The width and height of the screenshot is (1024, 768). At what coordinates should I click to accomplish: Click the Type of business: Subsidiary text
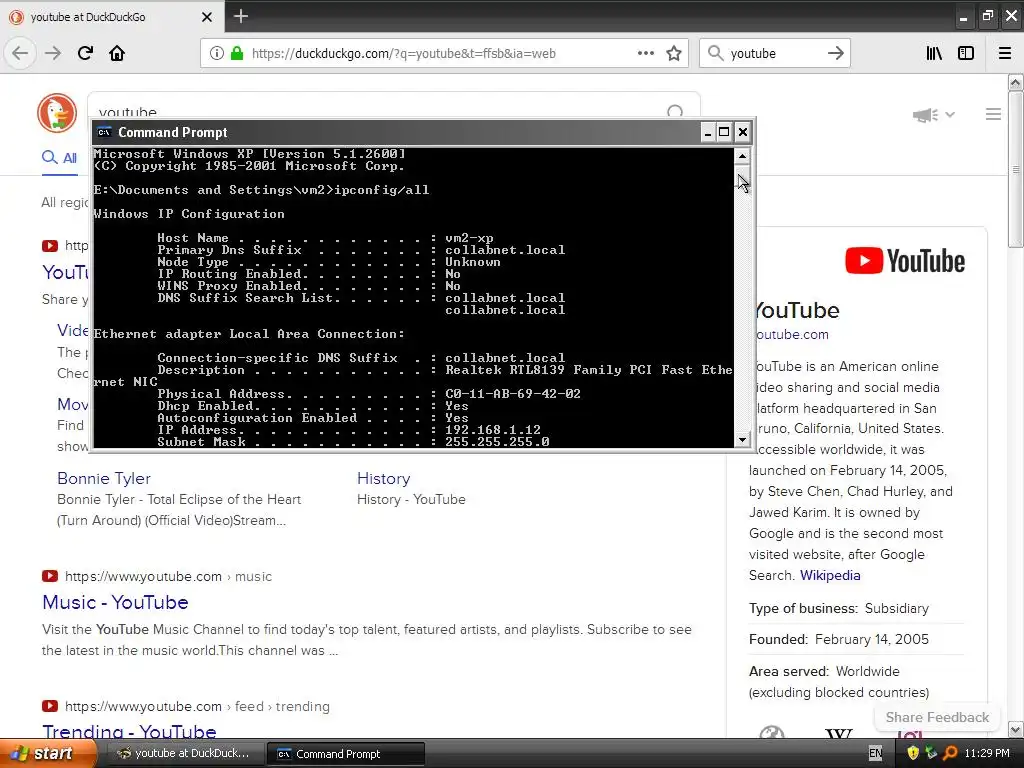tap(839, 608)
